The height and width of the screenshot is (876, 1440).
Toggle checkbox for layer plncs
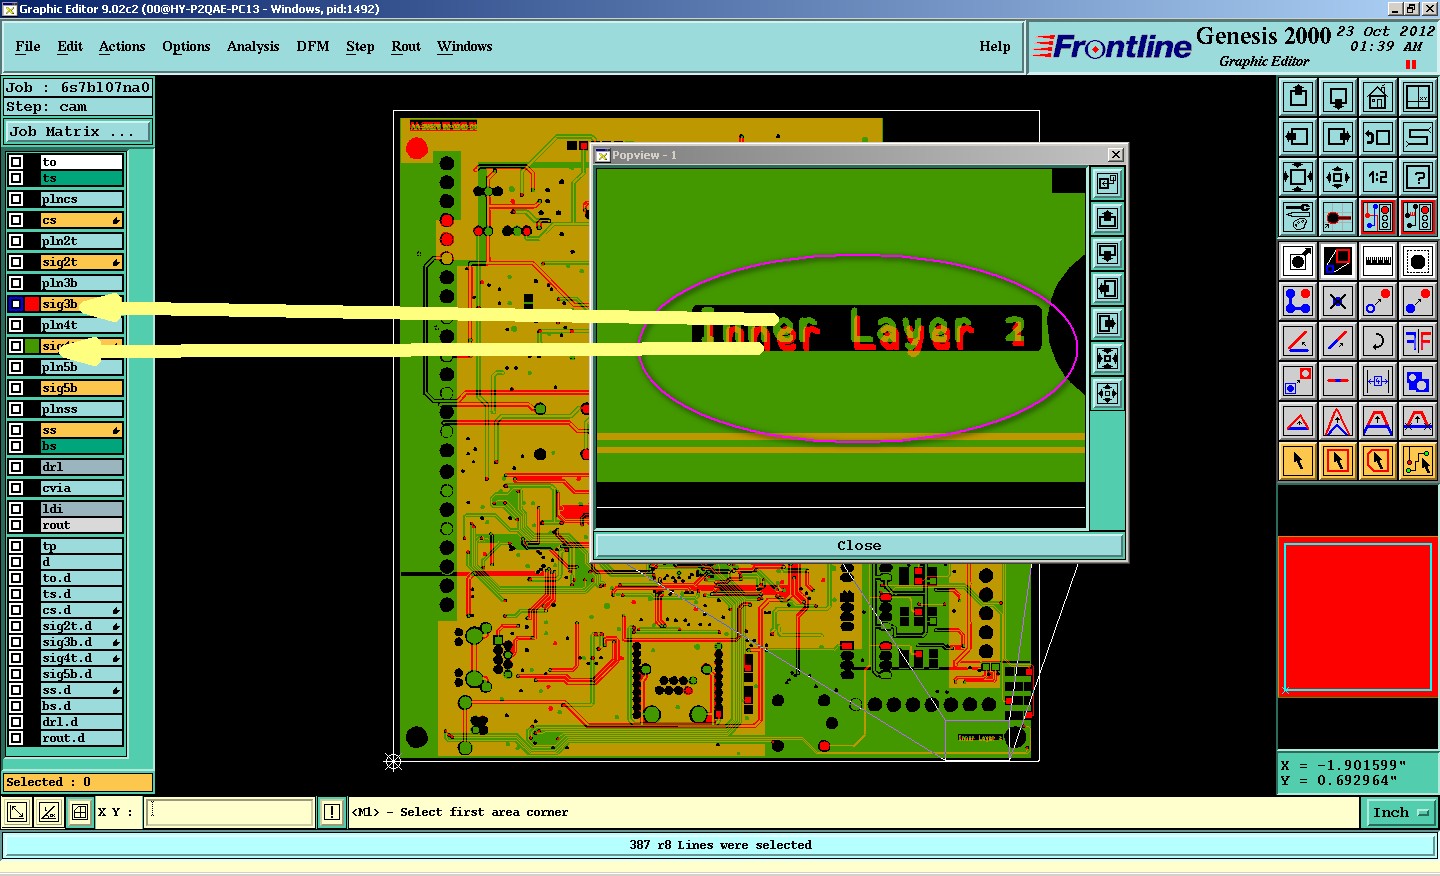click(x=16, y=199)
